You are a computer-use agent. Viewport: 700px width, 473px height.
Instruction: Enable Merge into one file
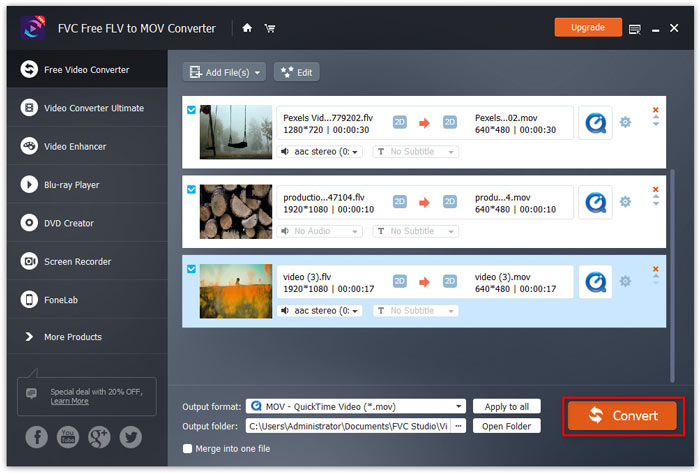(x=188, y=448)
